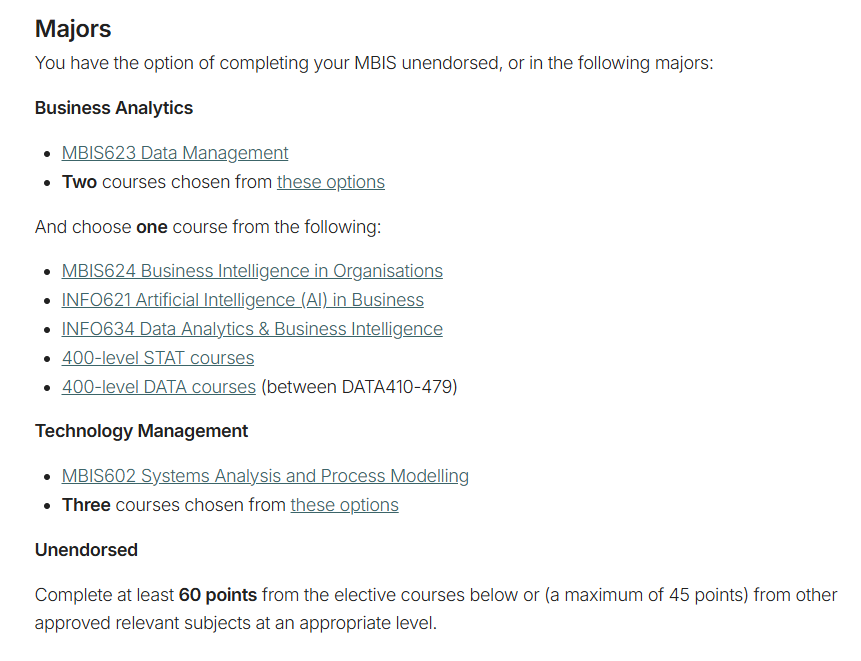Screen dimensions: 861x661
Task: Open "these options" link under Technology Management
Action: 345,505
